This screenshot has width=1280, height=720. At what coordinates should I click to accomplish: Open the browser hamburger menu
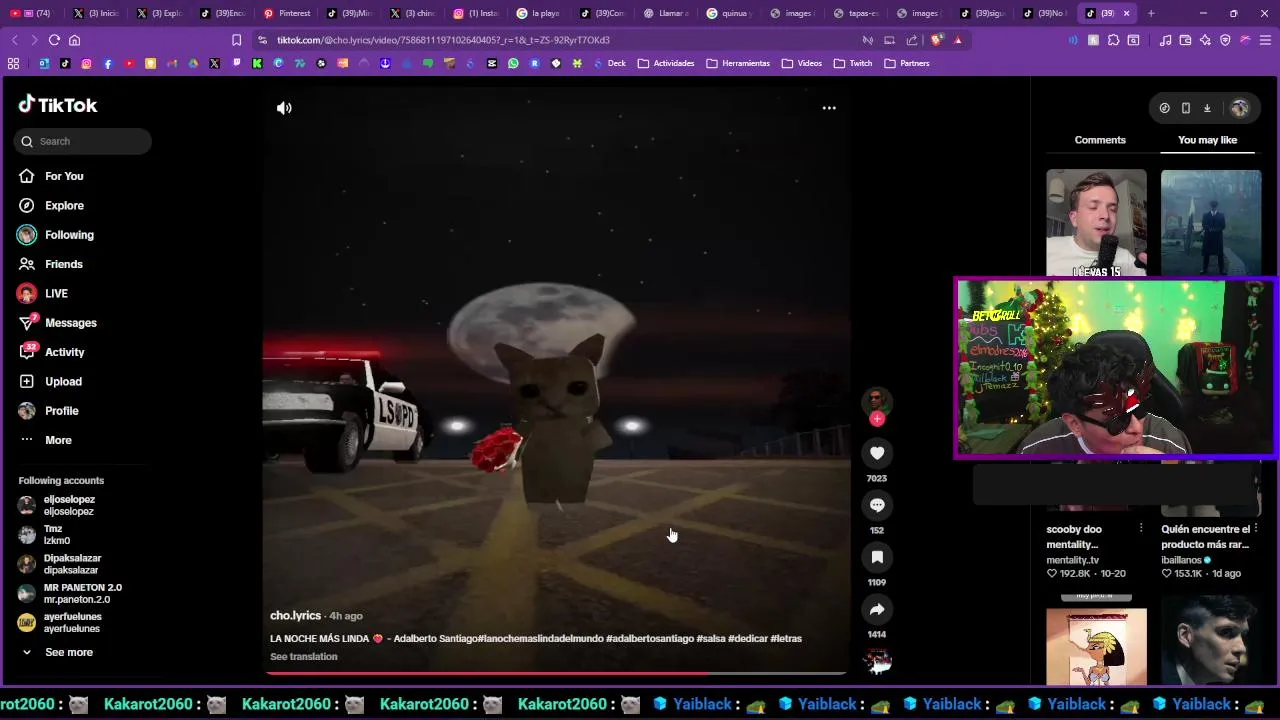[x=1265, y=40]
